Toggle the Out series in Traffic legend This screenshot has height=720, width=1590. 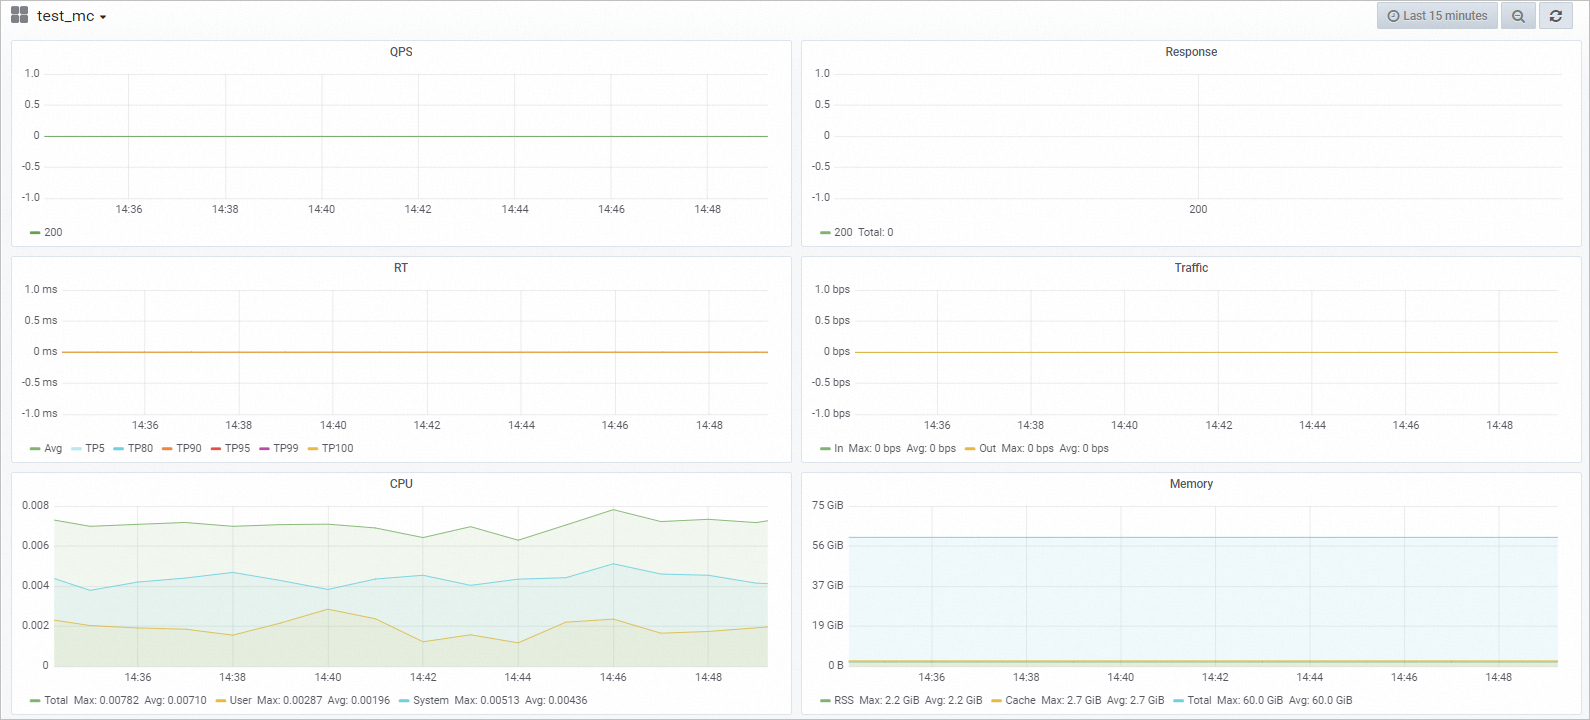(x=988, y=448)
